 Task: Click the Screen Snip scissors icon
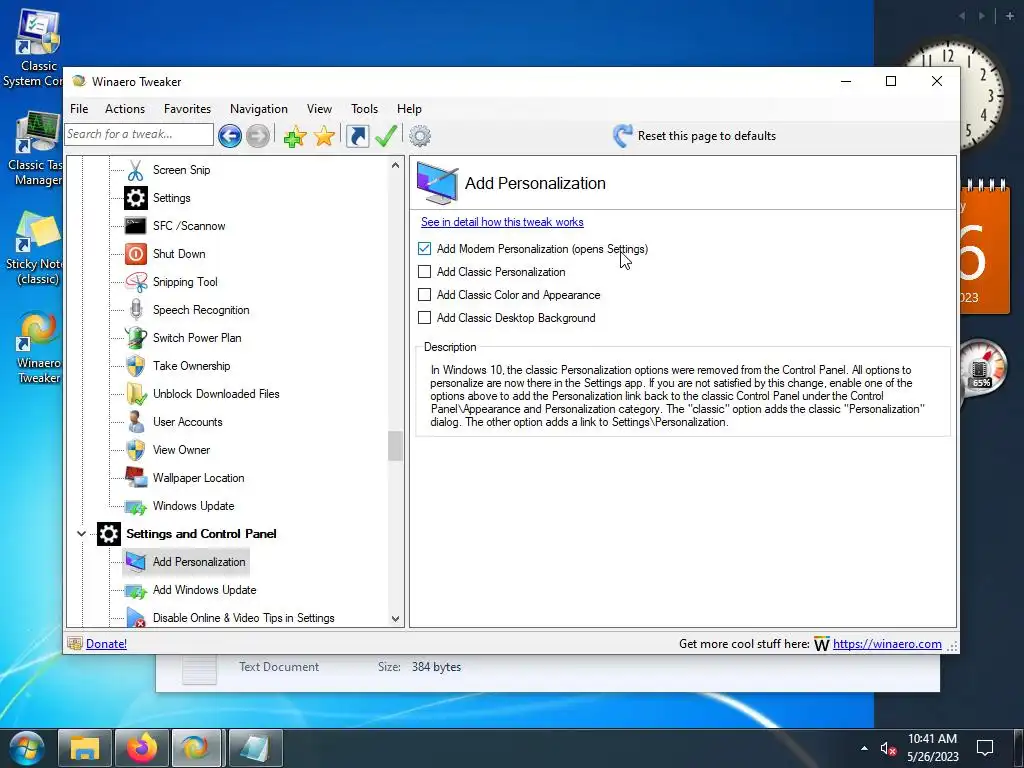(135, 170)
